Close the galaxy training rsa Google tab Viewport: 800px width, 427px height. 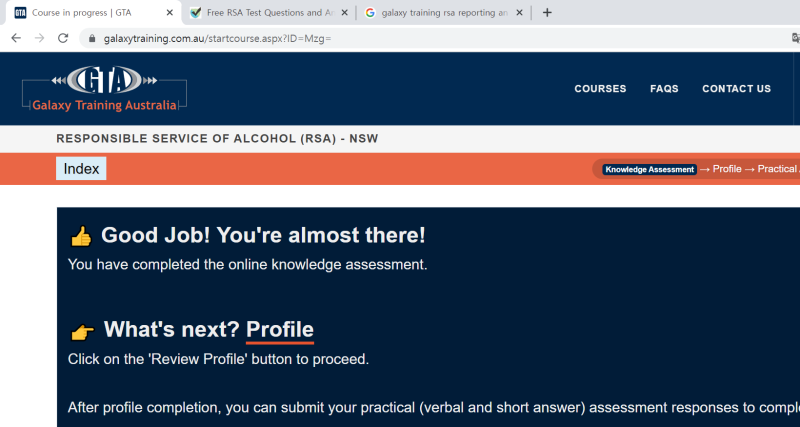tap(519, 13)
